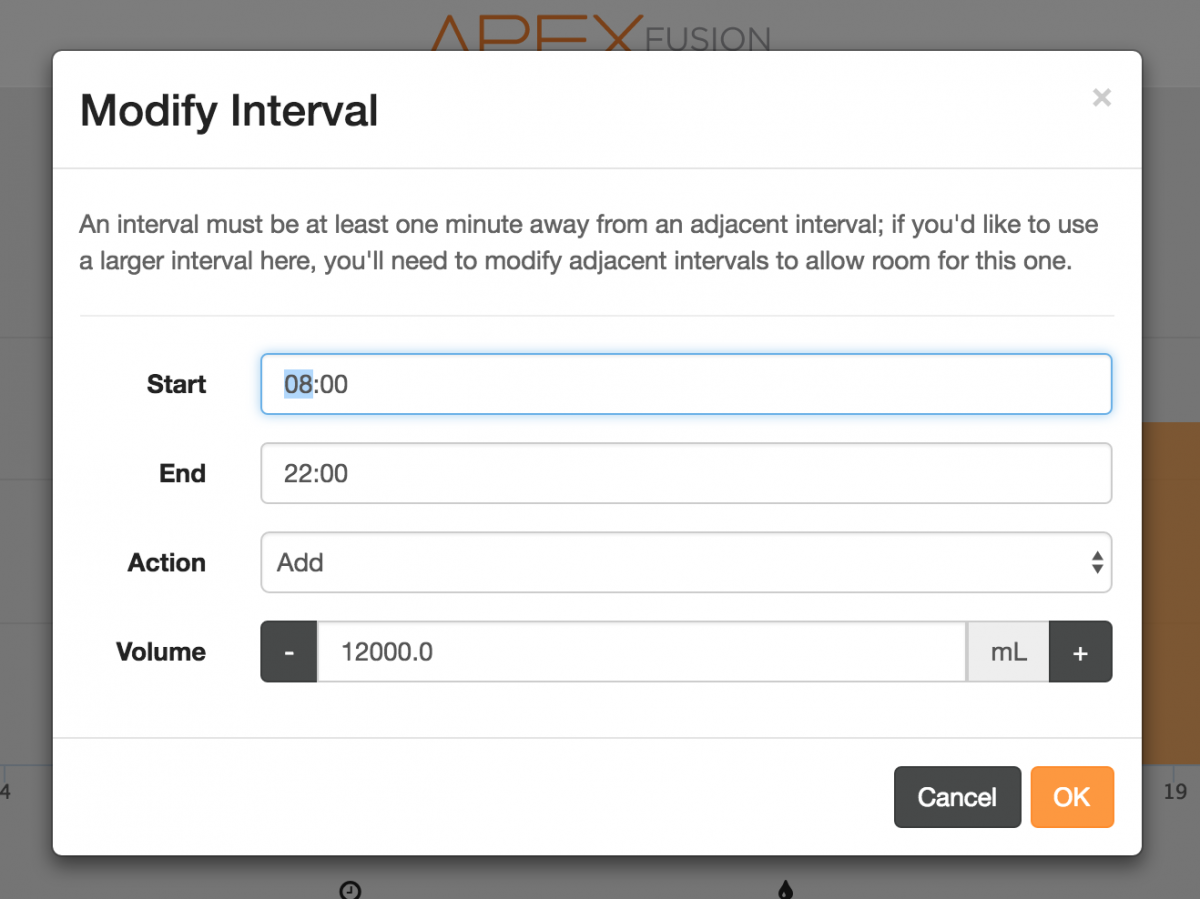1200x899 pixels.
Task: Click into the End time field 22:00
Action: coord(686,473)
